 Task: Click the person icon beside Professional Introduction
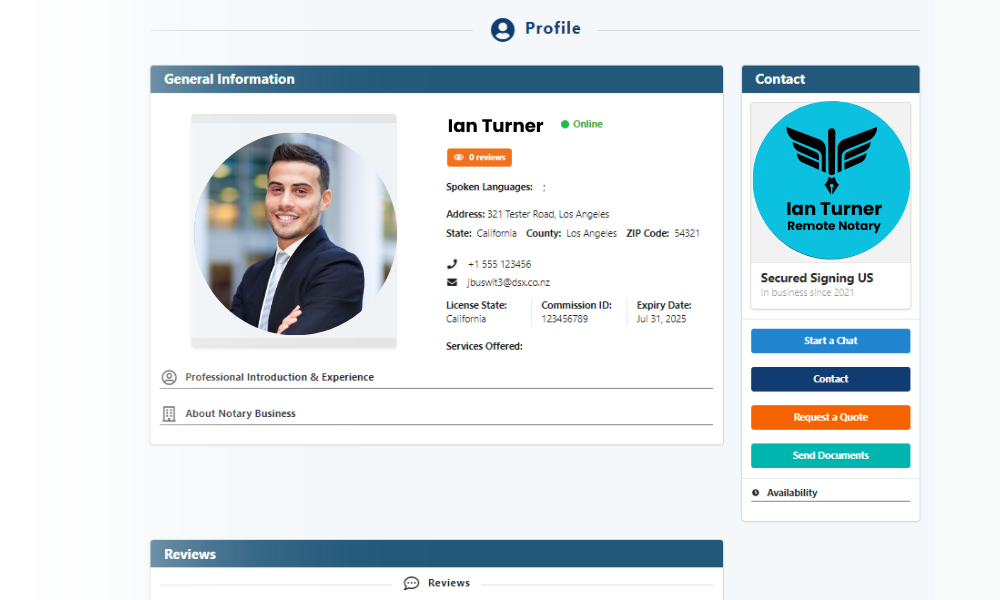click(x=169, y=377)
